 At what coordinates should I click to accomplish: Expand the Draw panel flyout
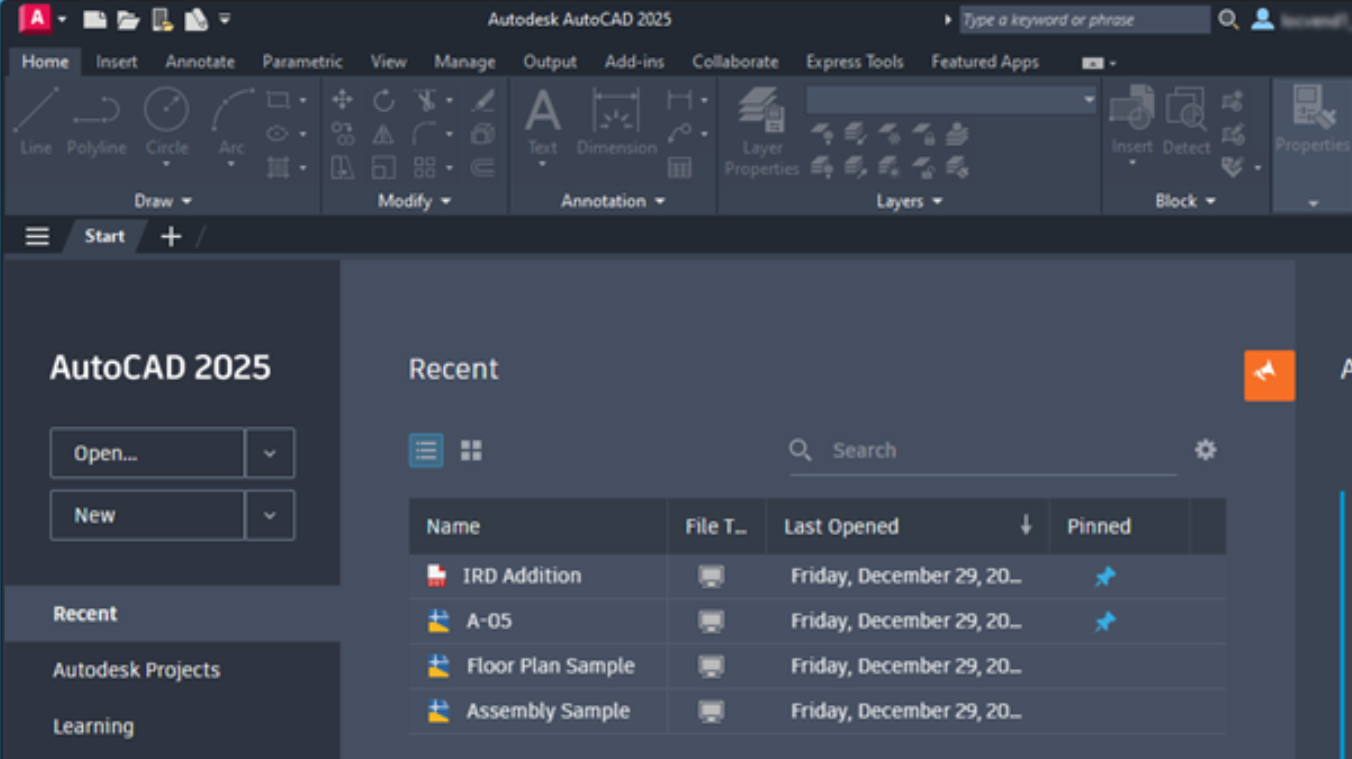(x=163, y=201)
